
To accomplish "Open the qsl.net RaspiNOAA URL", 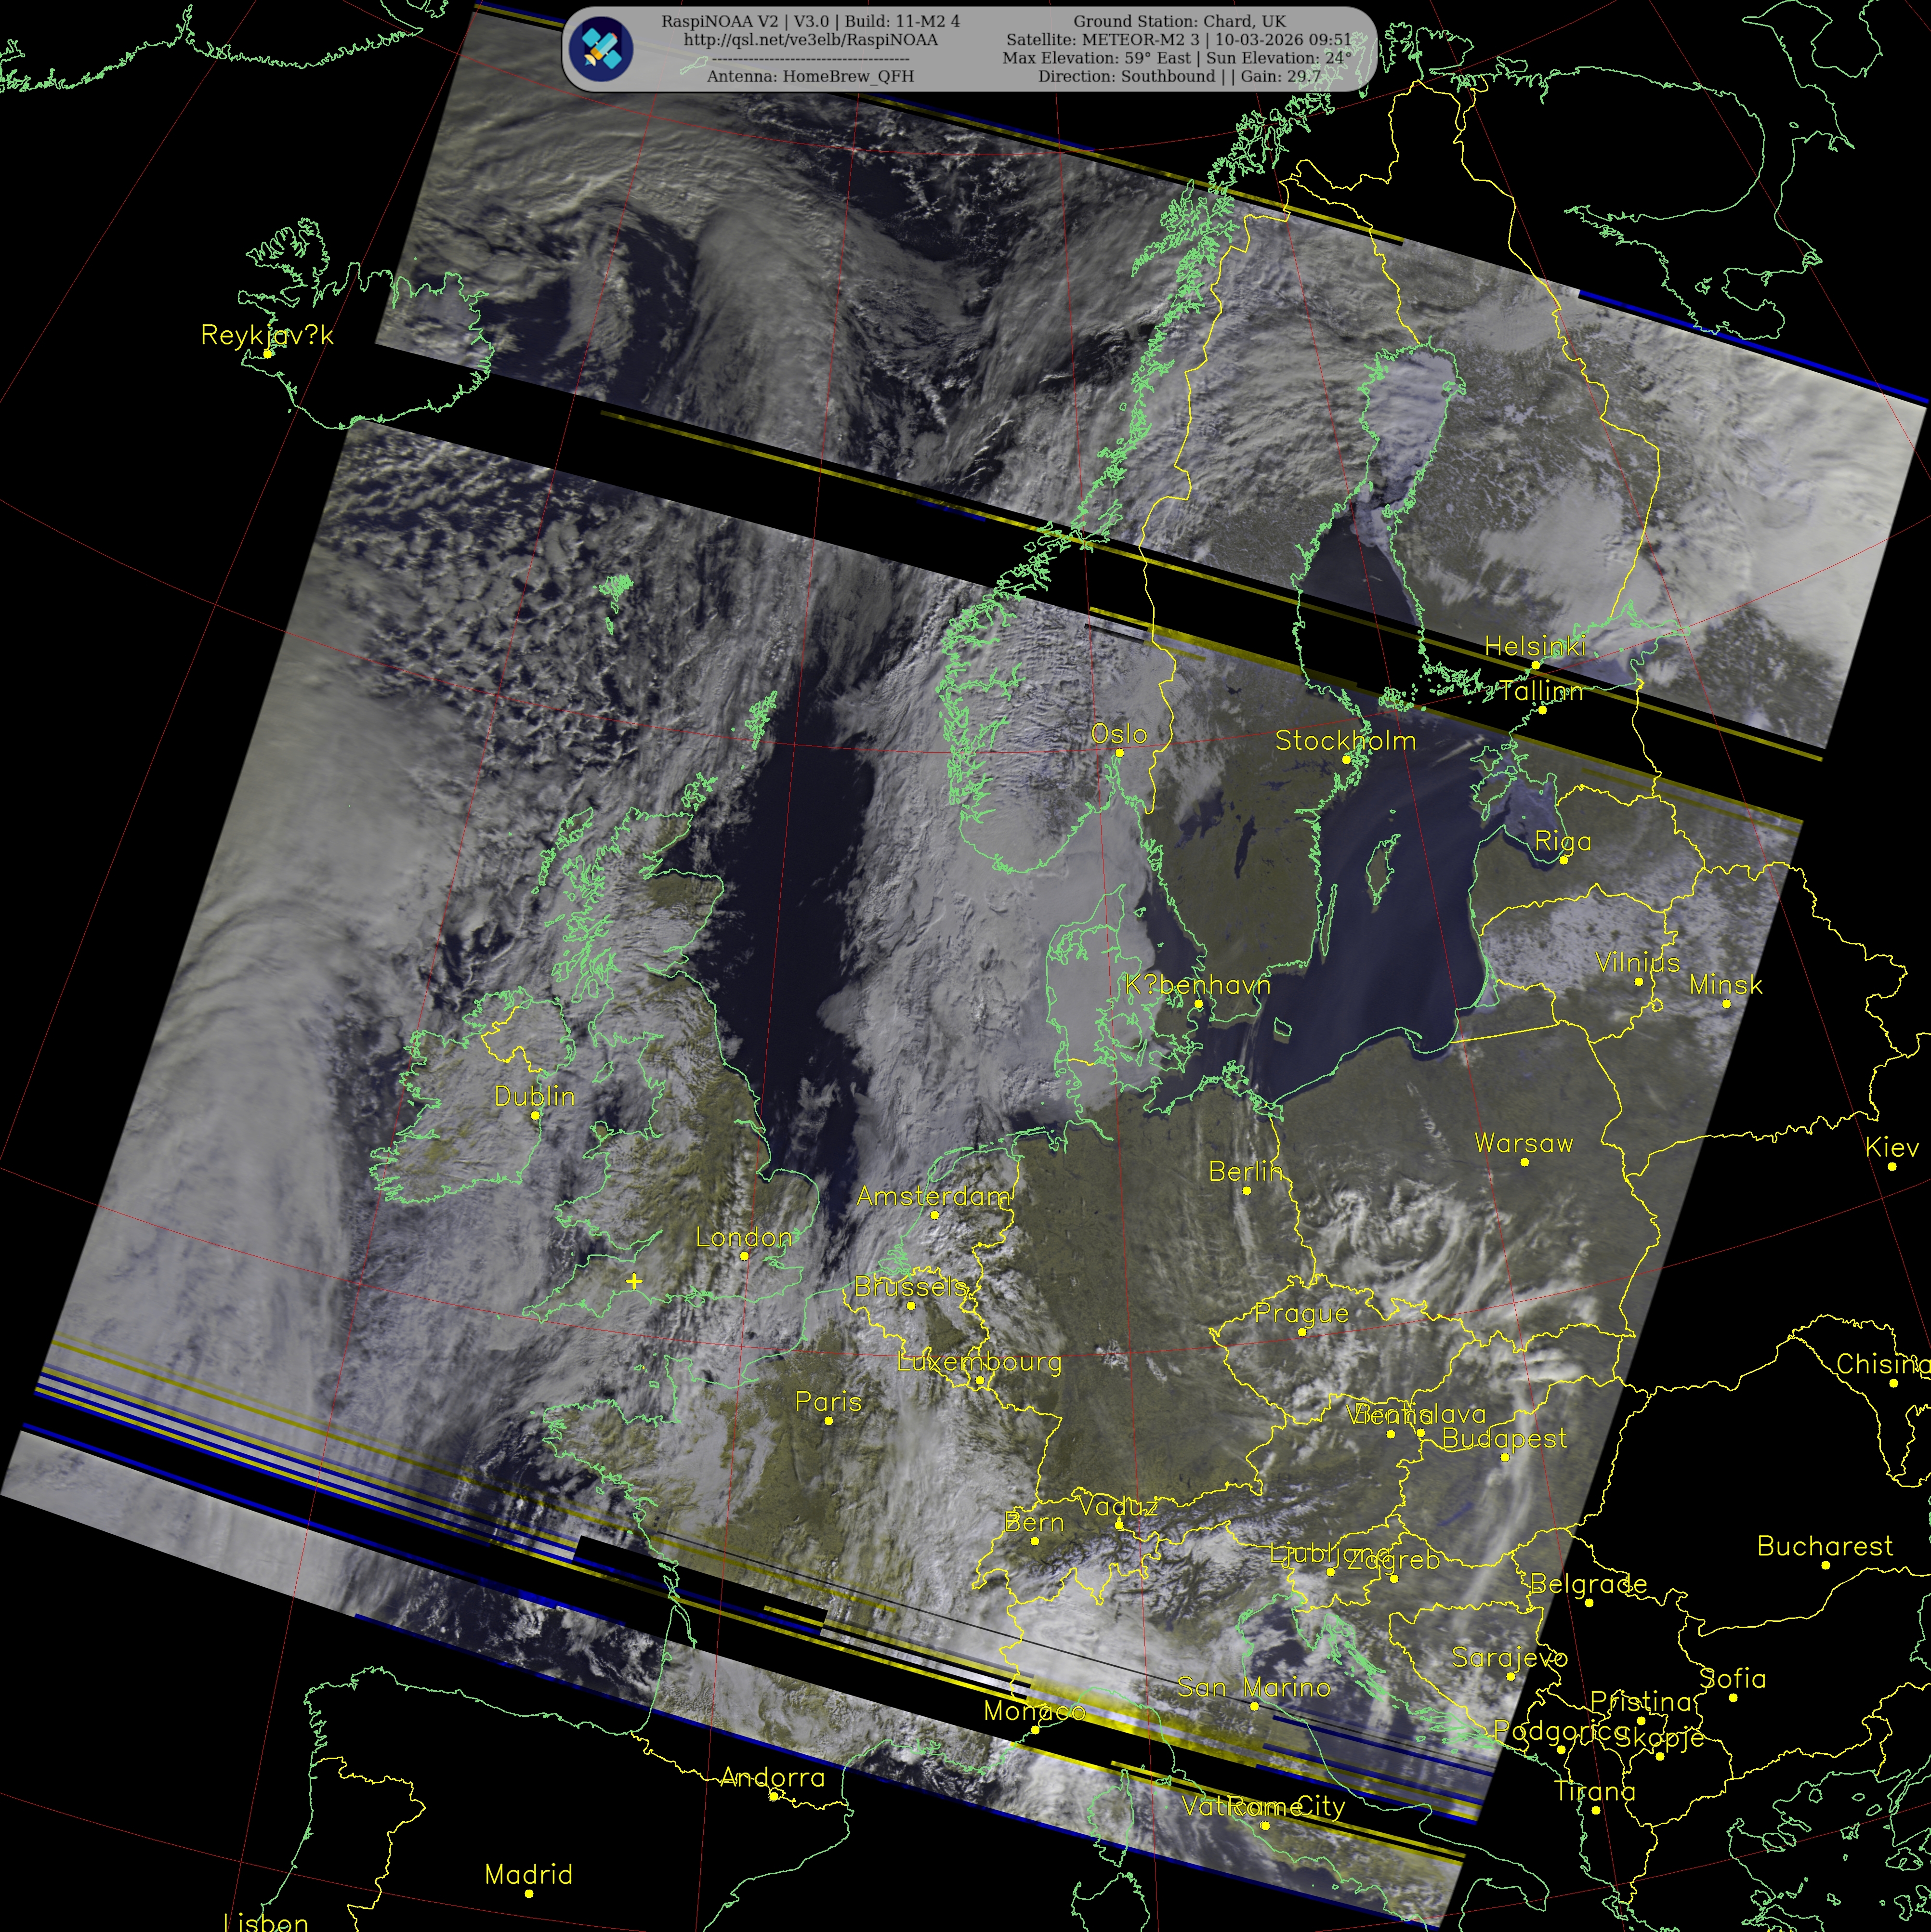I will 810,40.
